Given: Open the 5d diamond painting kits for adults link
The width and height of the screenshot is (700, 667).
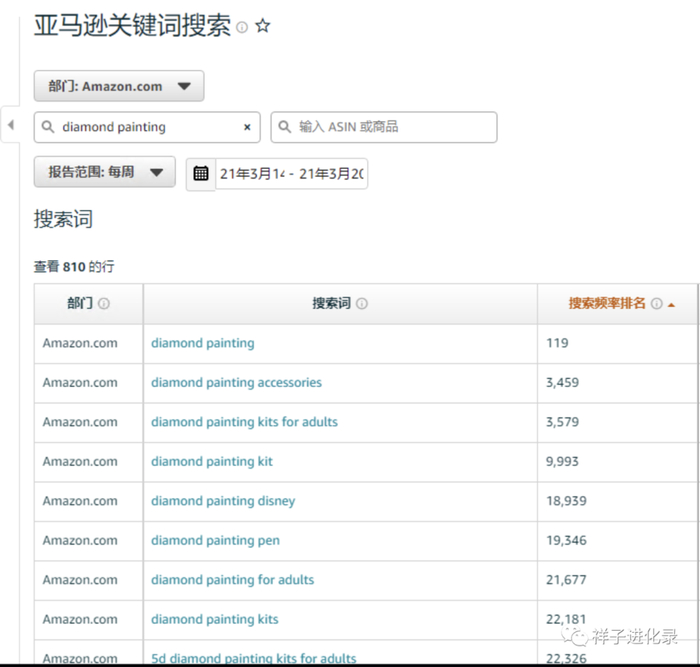Looking at the screenshot, I should pos(254,659).
